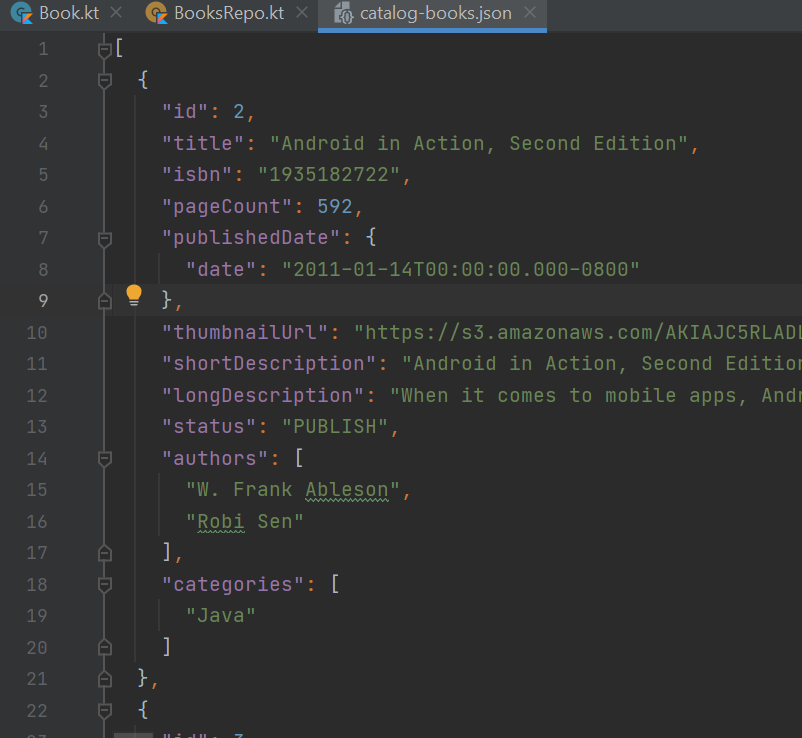The width and height of the screenshot is (802, 738).
Task: Click the Kotlin file icon on Book.kt tab
Action: point(20,15)
